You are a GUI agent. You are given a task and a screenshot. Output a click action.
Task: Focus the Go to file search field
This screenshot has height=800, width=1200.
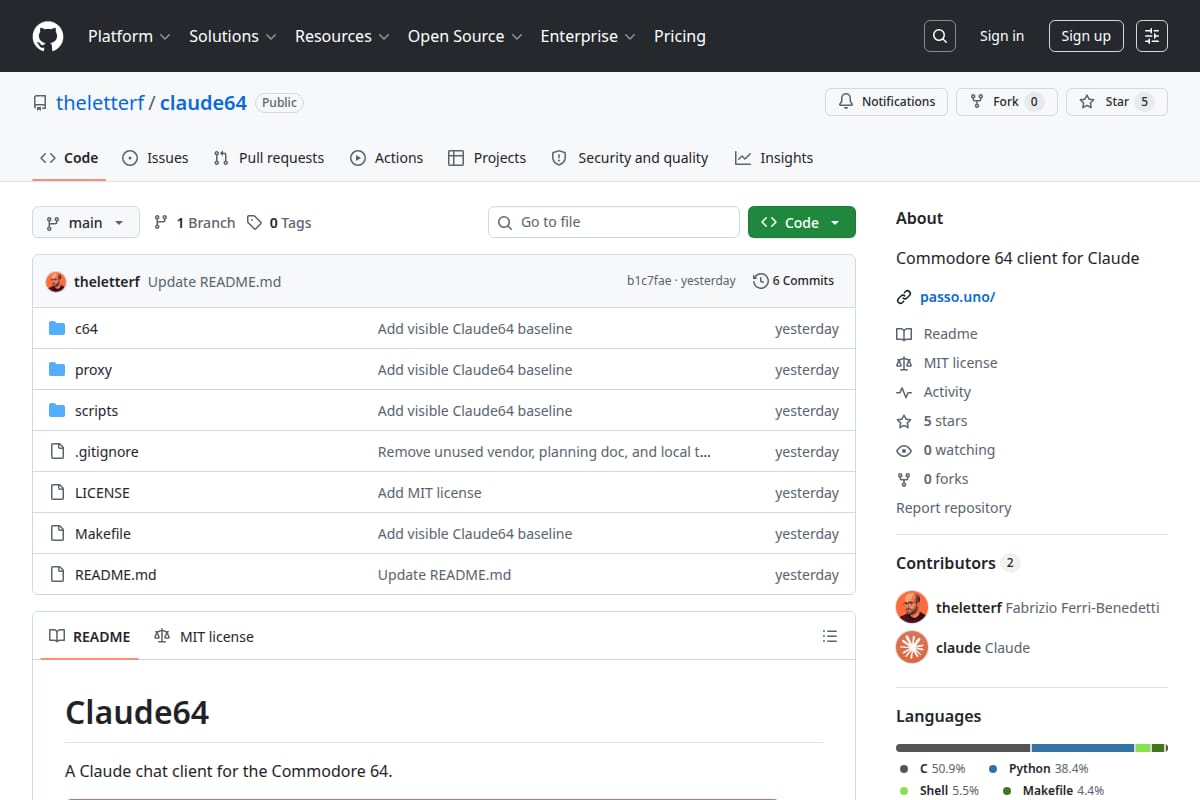click(614, 222)
